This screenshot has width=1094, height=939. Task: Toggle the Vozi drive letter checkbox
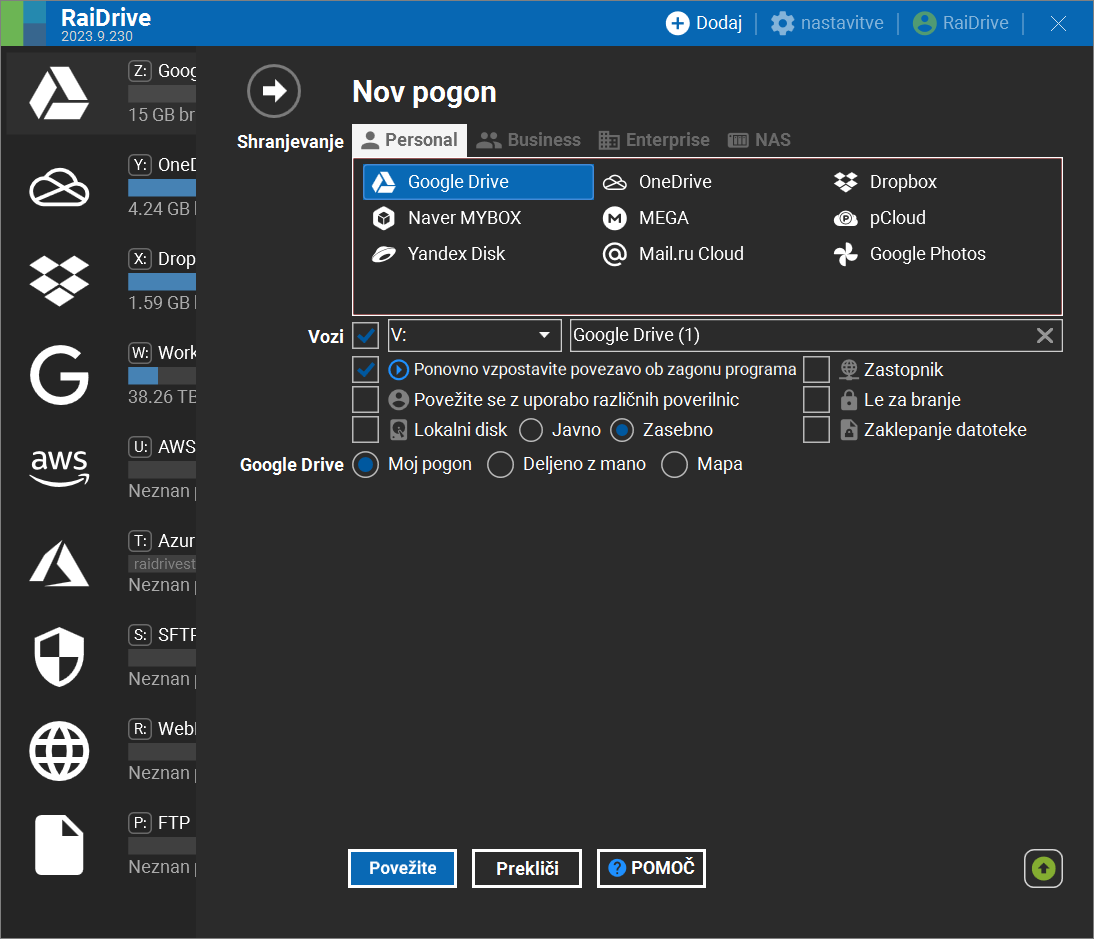pyautogui.click(x=366, y=336)
